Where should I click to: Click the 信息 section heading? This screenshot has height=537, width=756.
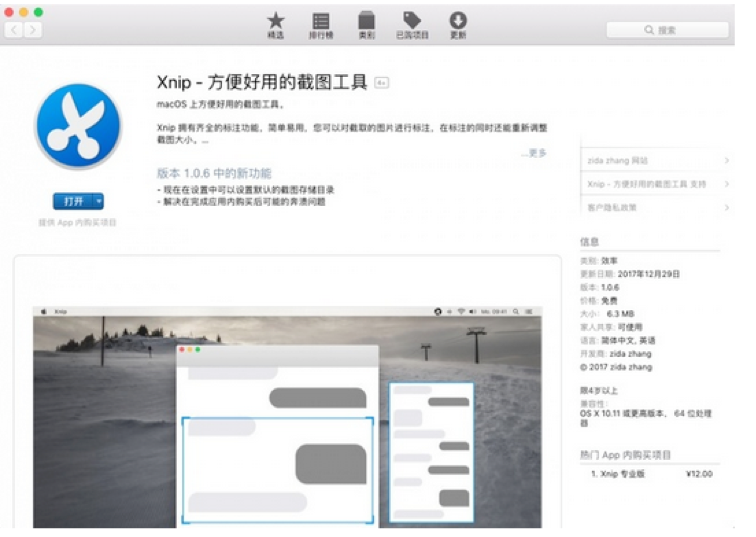tap(589, 242)
